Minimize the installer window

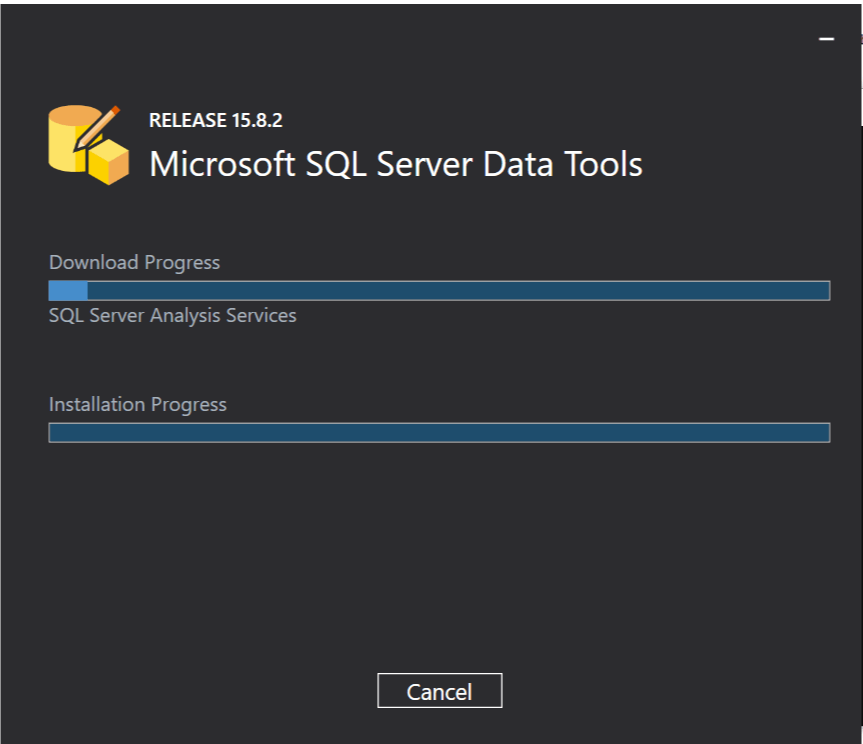(826, 38)
